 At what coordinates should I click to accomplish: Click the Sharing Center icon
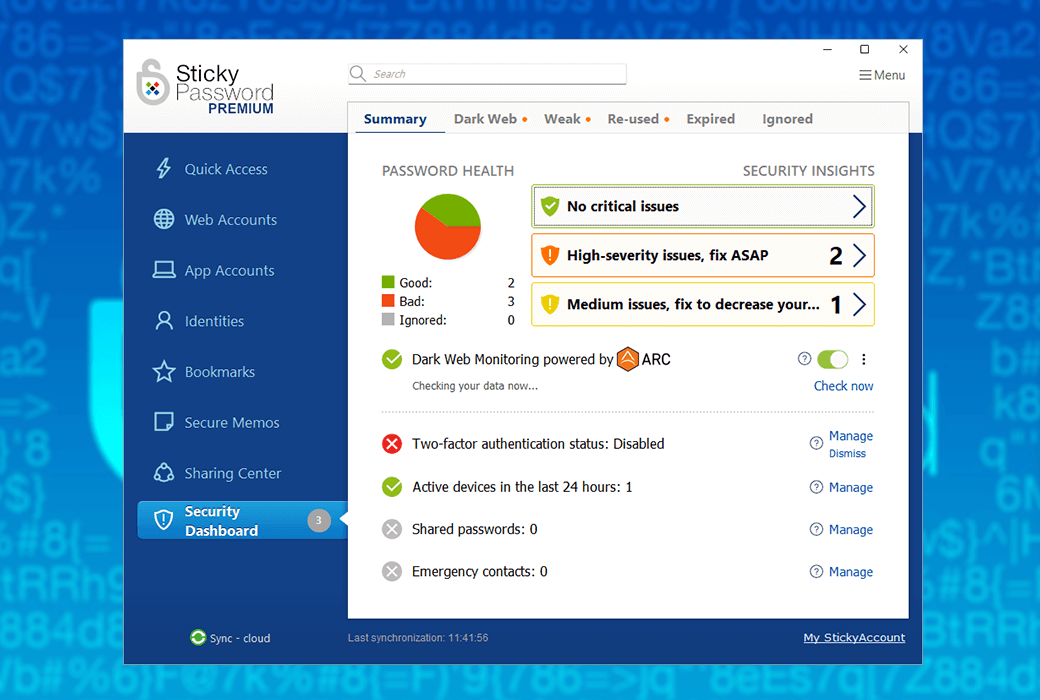[x=164, y=473]
